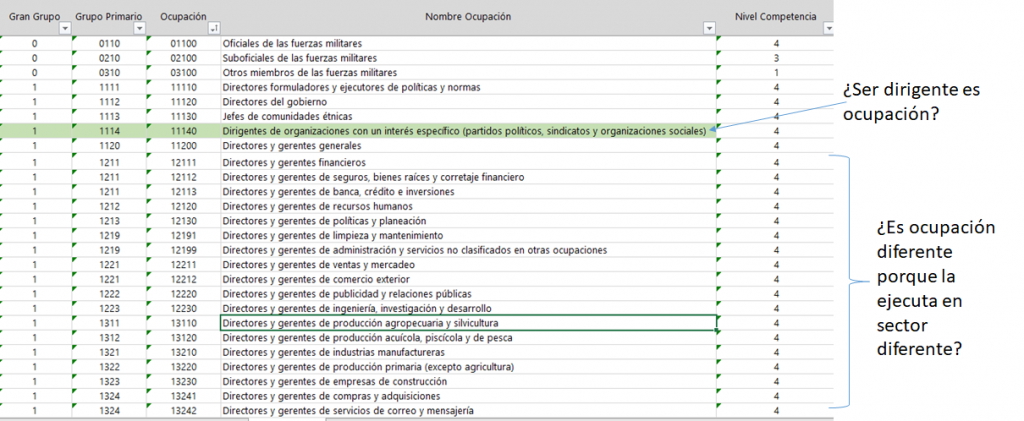Viewport: 1024px width, 421px height.
Task: Click the Nombre Ocupación column header
Action: pos(467,17)
